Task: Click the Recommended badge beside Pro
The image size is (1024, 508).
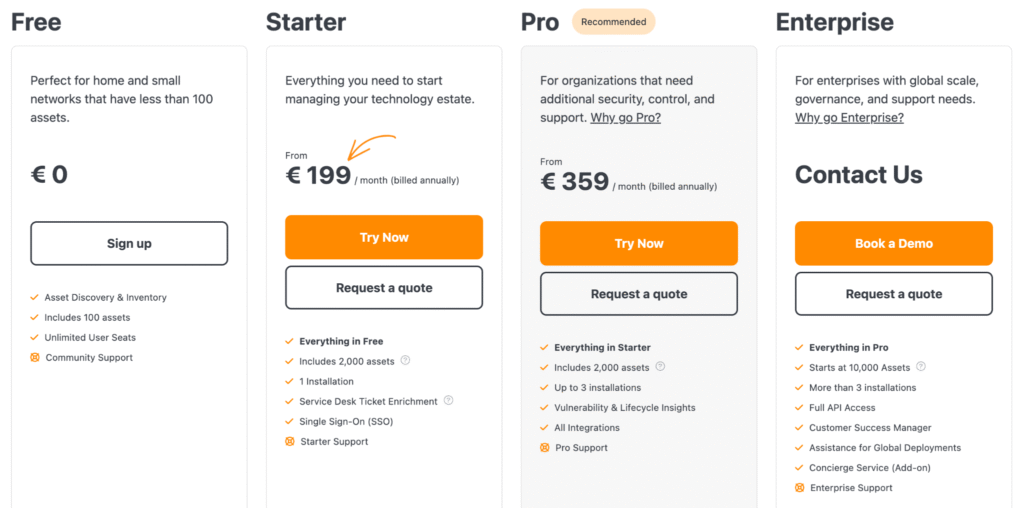Action: pos(614,22)
